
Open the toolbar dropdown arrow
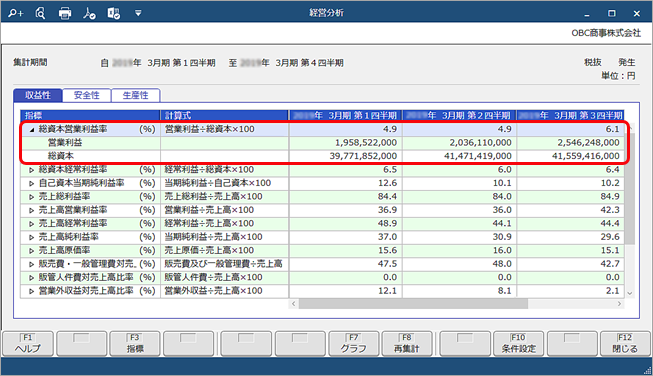click(138, 13)
